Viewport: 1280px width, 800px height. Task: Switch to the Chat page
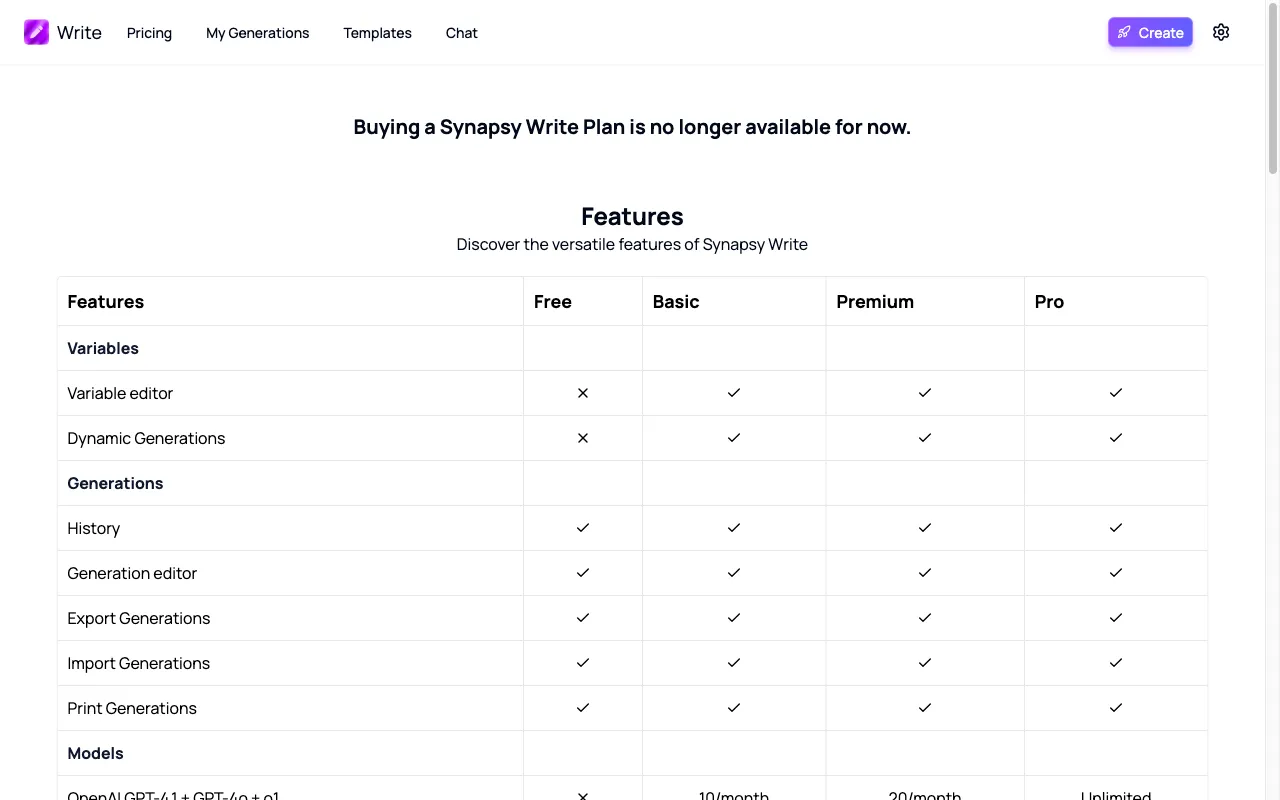[461, 33]
